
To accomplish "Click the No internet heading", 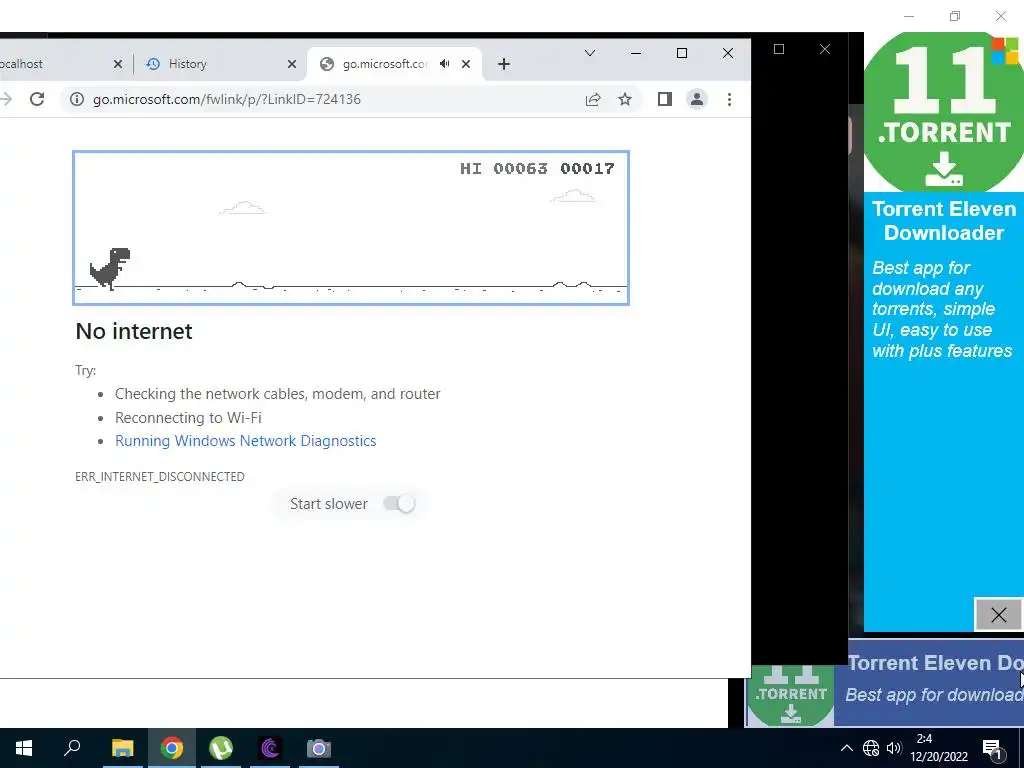I will 134,331.
